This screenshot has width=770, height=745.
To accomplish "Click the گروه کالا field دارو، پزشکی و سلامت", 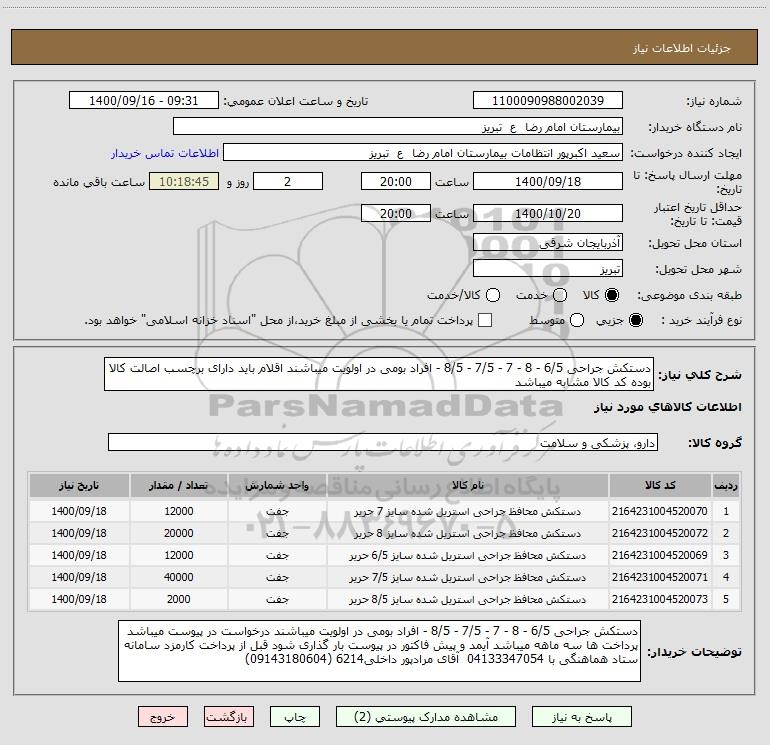I will [x=383, y=442].
